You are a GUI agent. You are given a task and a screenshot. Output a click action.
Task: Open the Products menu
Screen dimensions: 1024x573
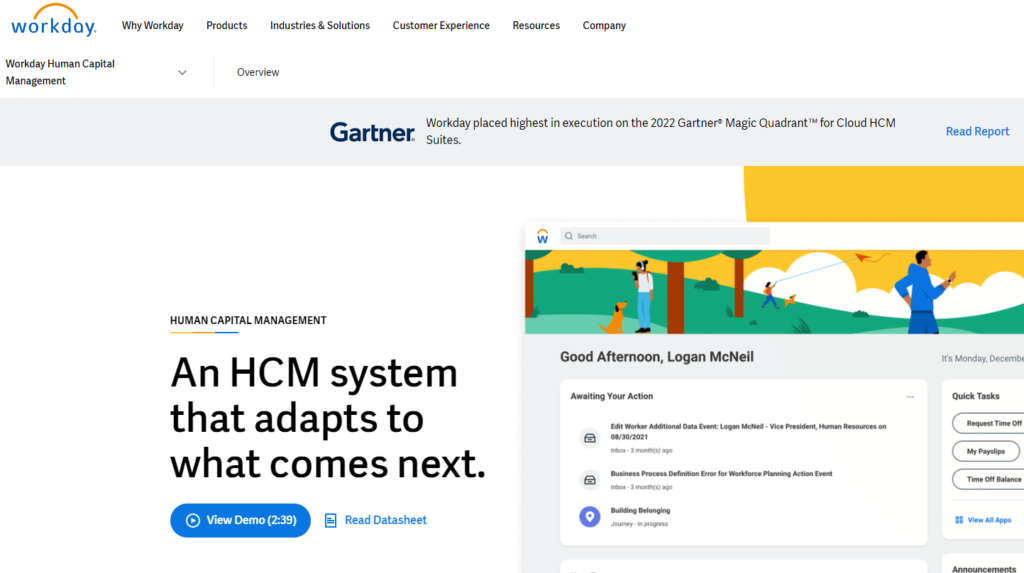pyautogui.click(x=227, y=25)
